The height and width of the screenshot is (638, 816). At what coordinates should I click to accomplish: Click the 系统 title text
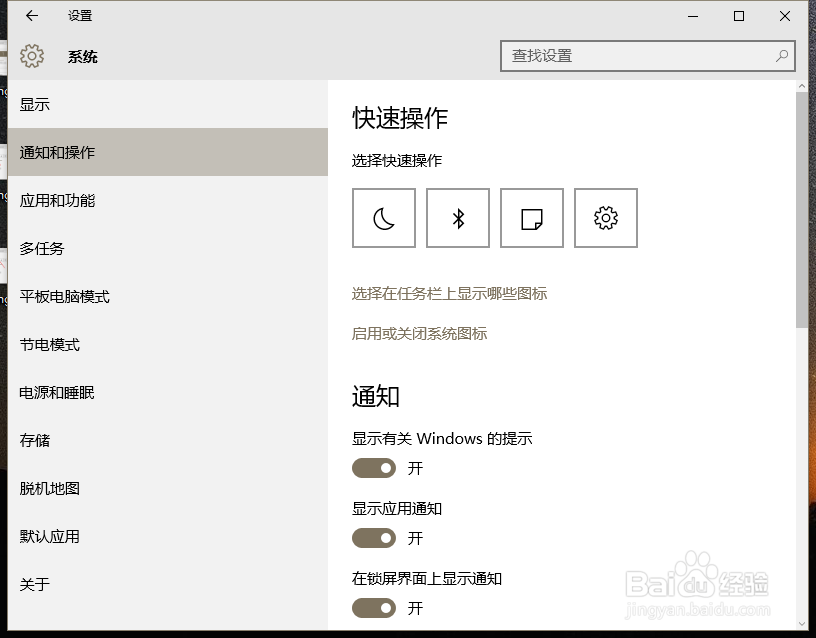pos(83,56)
